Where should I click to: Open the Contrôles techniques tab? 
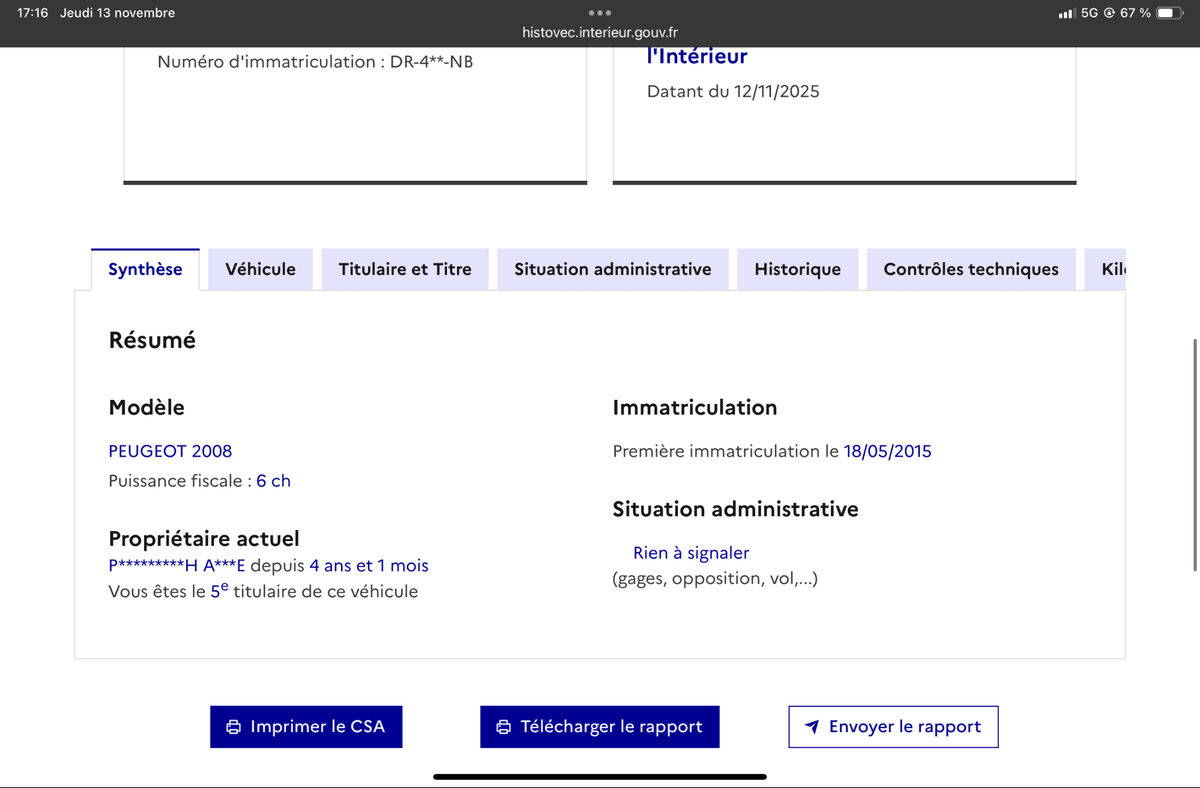click(971, 269)
